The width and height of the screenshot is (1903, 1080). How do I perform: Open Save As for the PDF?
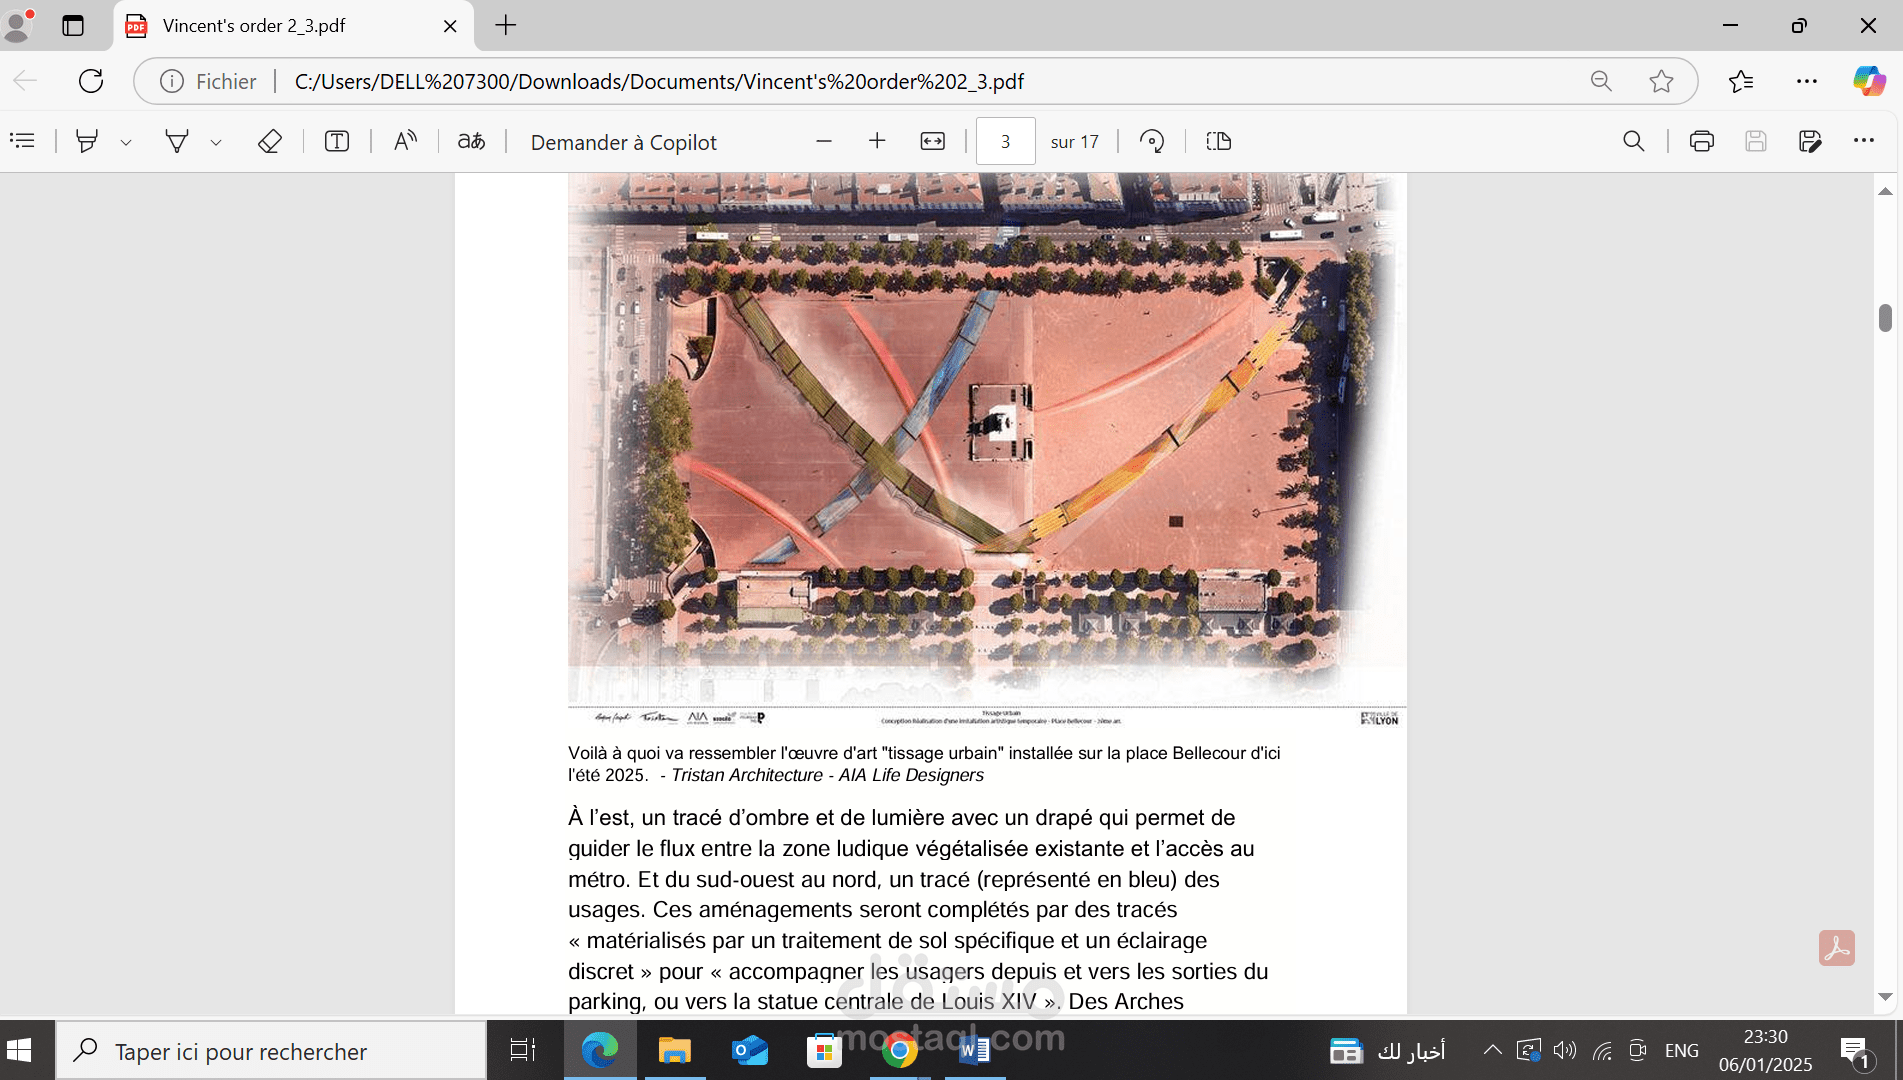pos(1810,141)
